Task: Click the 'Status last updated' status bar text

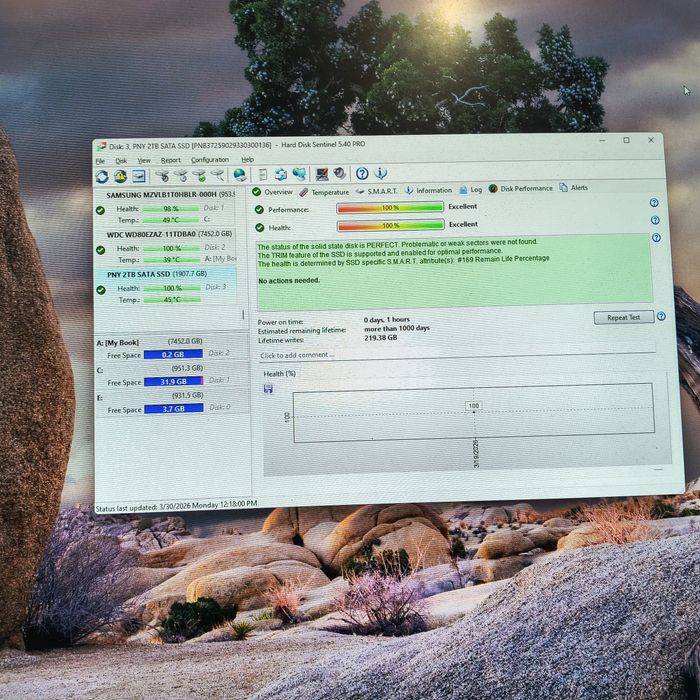Action: (176, 506)
